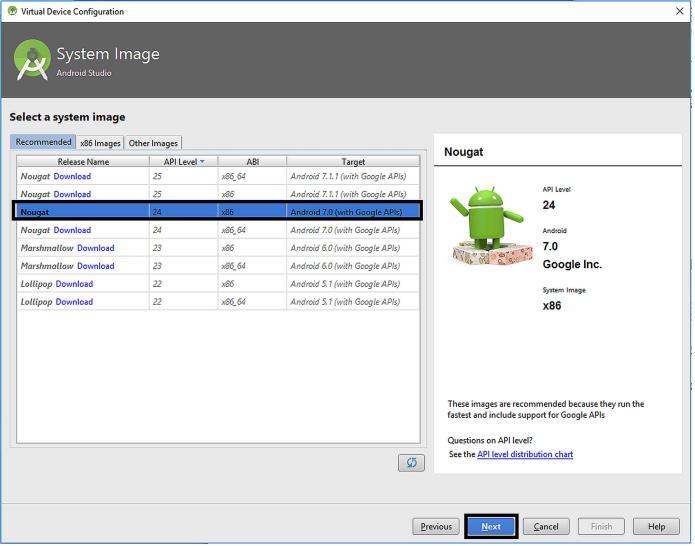
Task: Select the highlighted Nougat API 24 x86 row
Action: pyautogui.click(x=218, y=211)
